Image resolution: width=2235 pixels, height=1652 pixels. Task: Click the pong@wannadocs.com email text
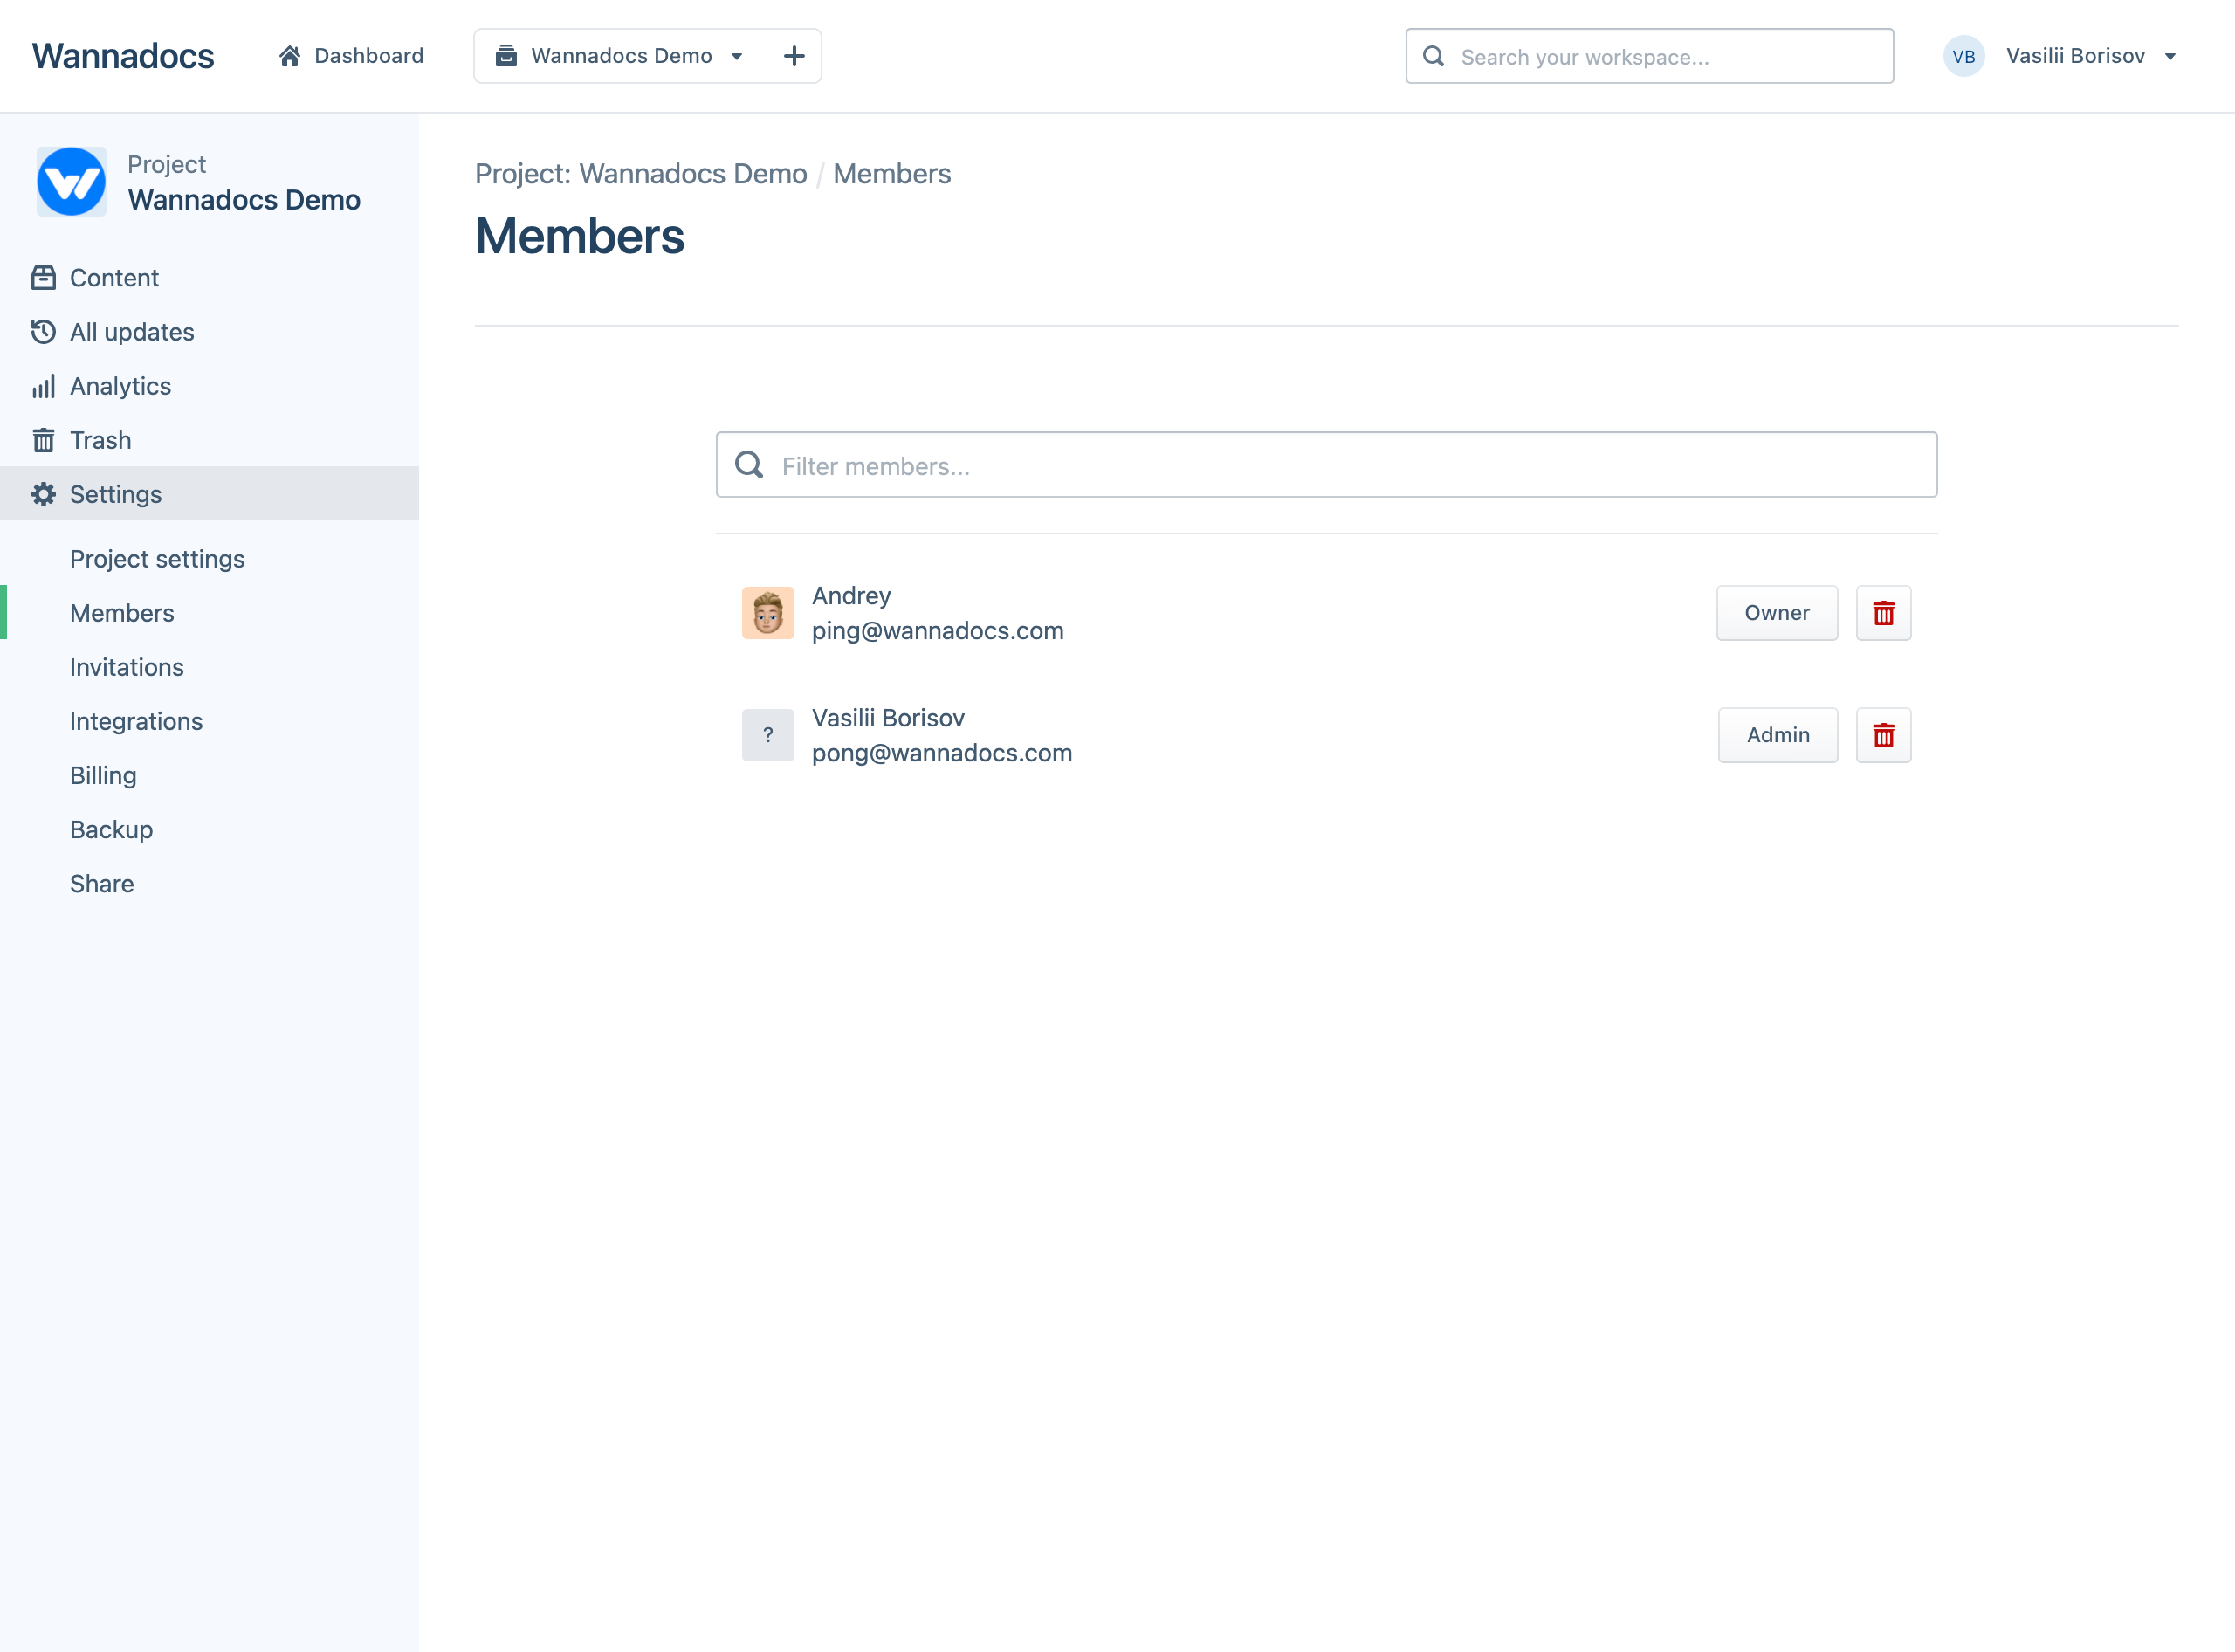tap(942, 753)
